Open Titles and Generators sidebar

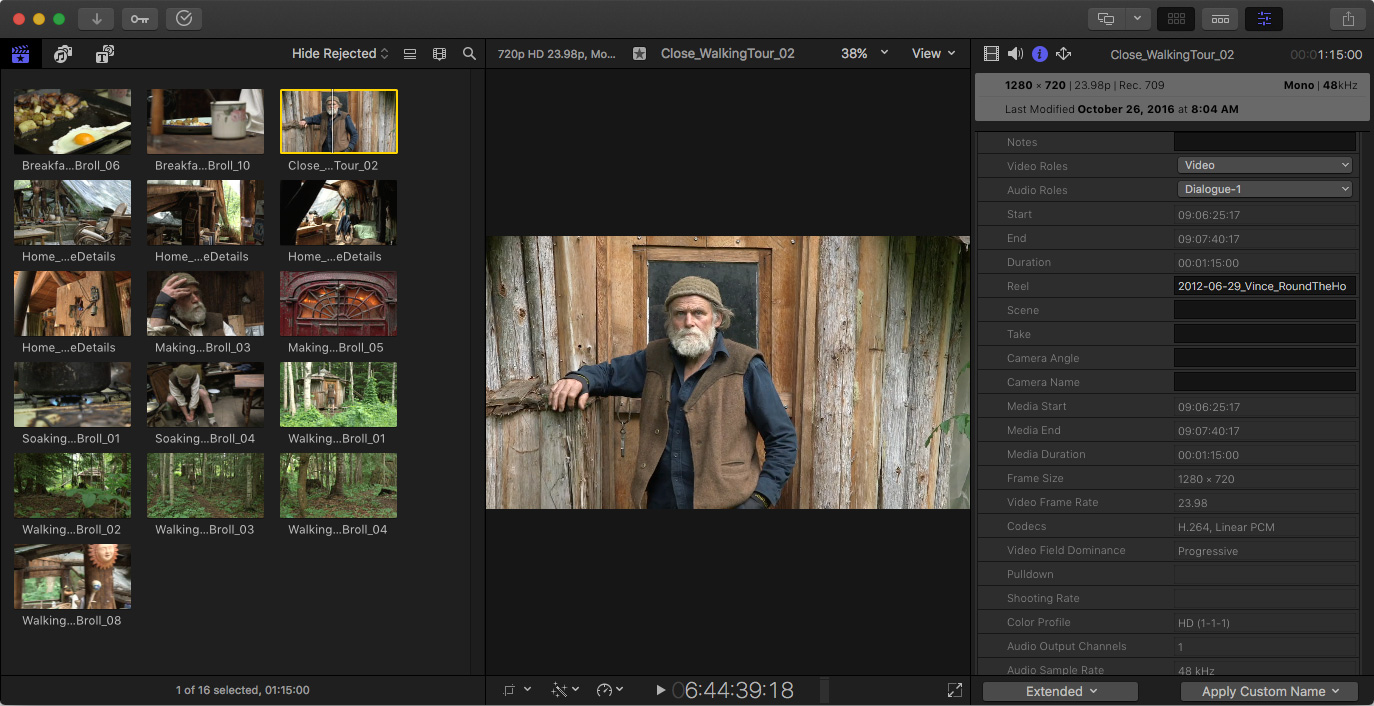(x=105, y=54)
